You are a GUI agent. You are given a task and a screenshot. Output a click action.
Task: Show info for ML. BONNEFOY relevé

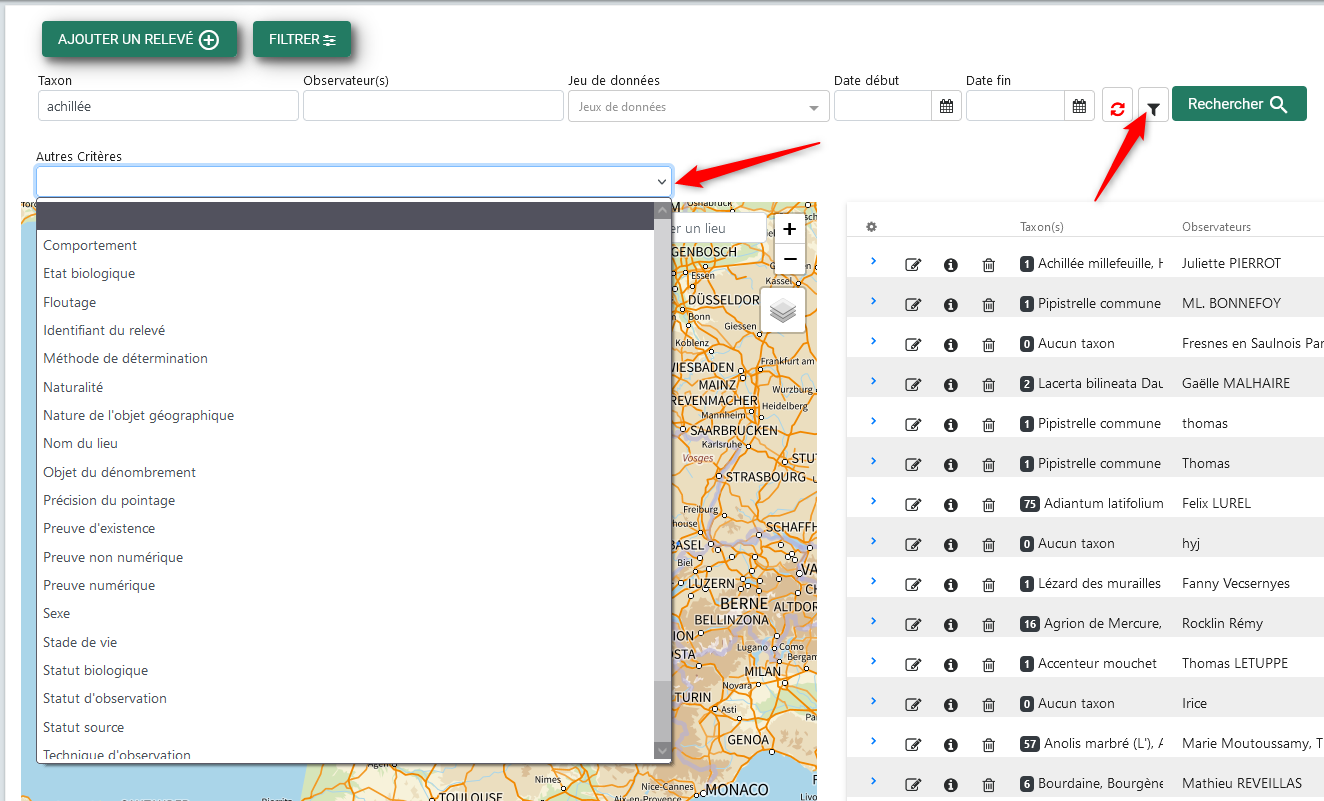click(x=951, y=304)
